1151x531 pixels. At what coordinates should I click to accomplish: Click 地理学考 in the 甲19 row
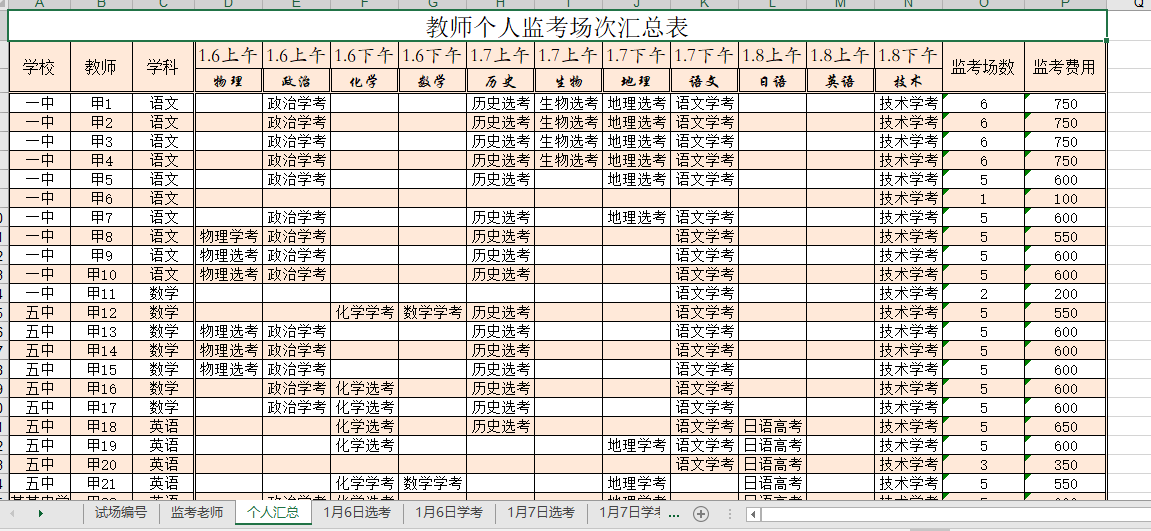click(636, 446)
